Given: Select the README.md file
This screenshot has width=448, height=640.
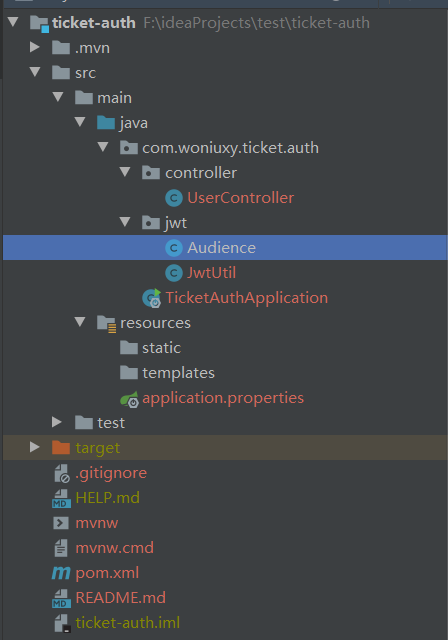Looking at the screenshot, I should click(121, 598).
